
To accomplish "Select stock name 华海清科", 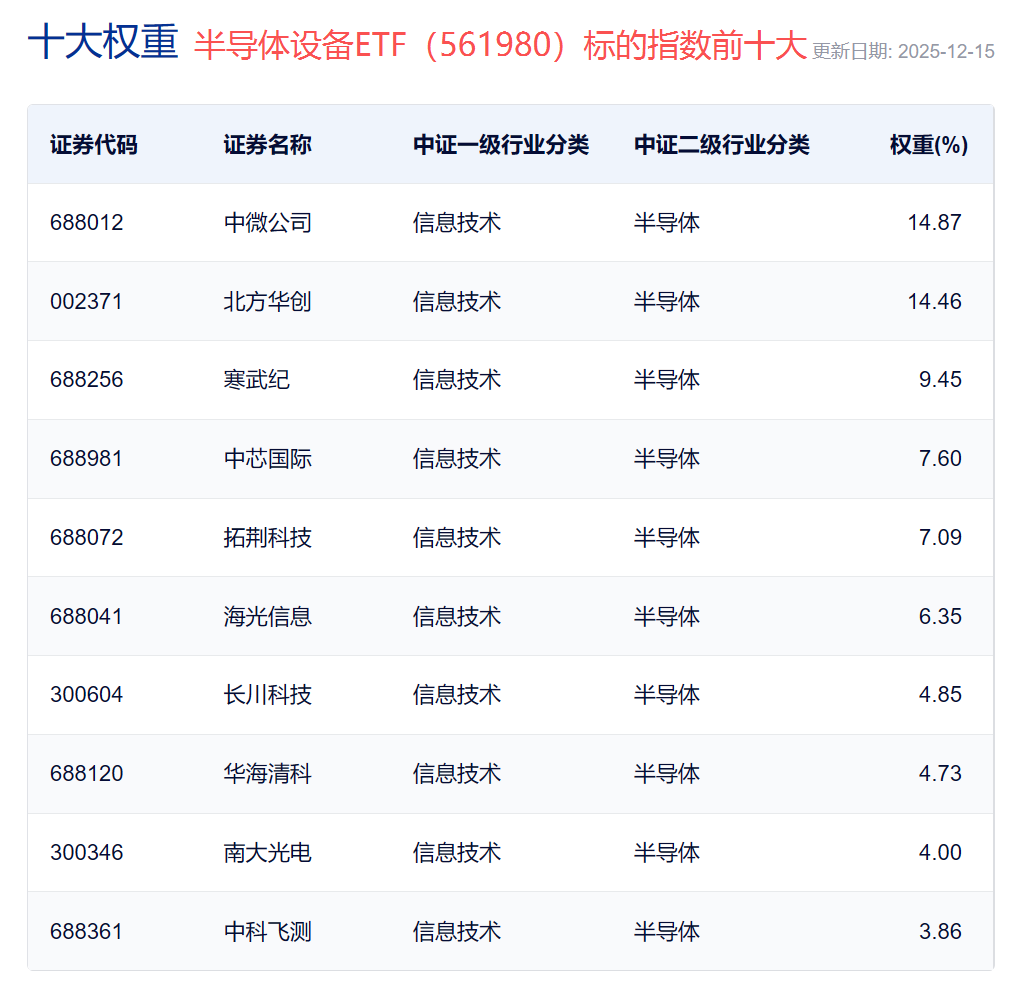I will (x=268, y=774).
